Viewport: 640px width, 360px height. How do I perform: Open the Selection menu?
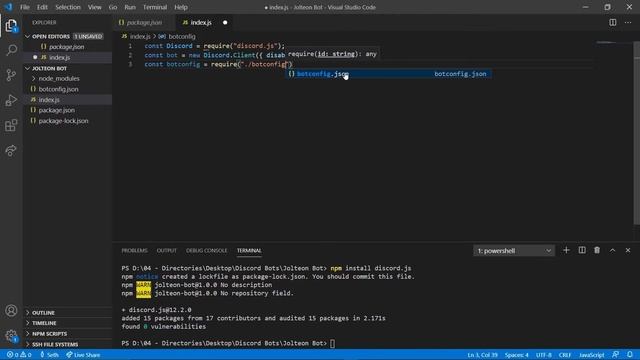click(68, 7)
